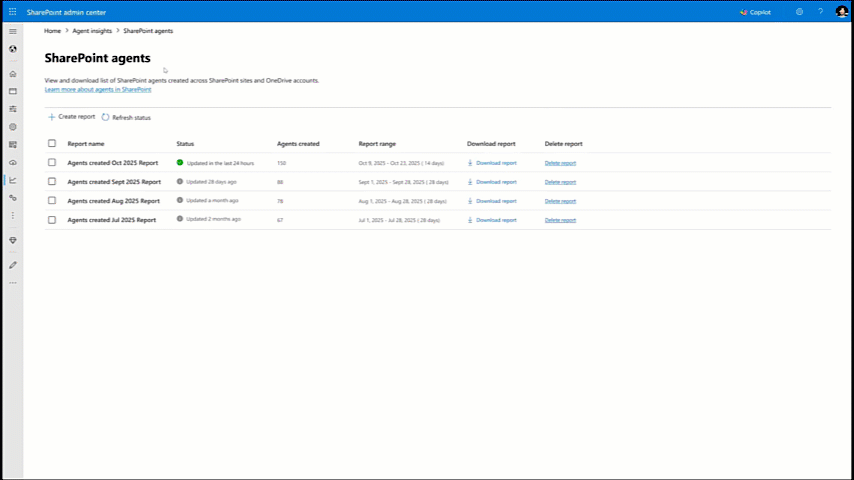Click the Jul 1, 2025 - Jul 28, 2025 range
The image size is (854, 480).
point(399,220)
